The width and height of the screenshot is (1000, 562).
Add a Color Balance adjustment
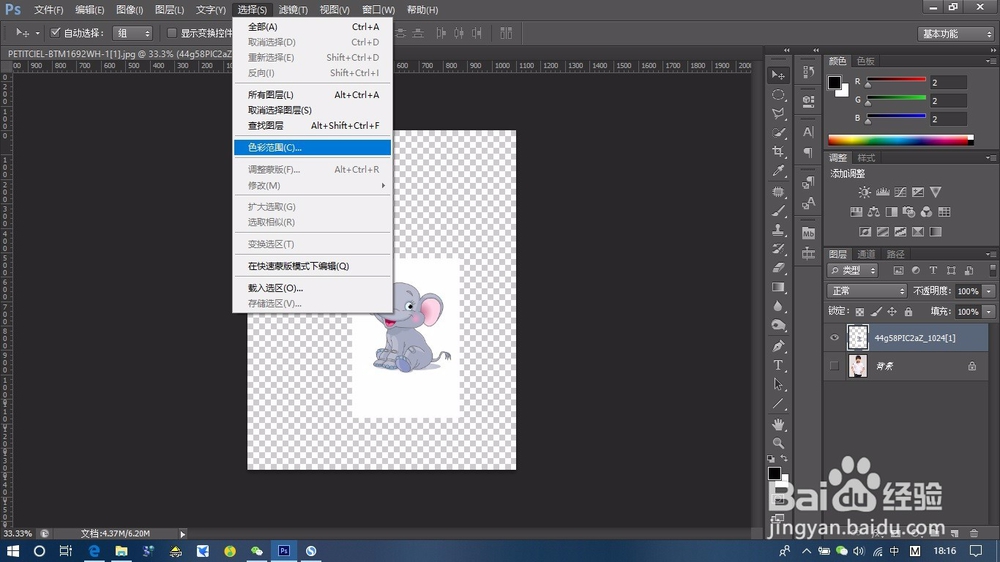874,212
